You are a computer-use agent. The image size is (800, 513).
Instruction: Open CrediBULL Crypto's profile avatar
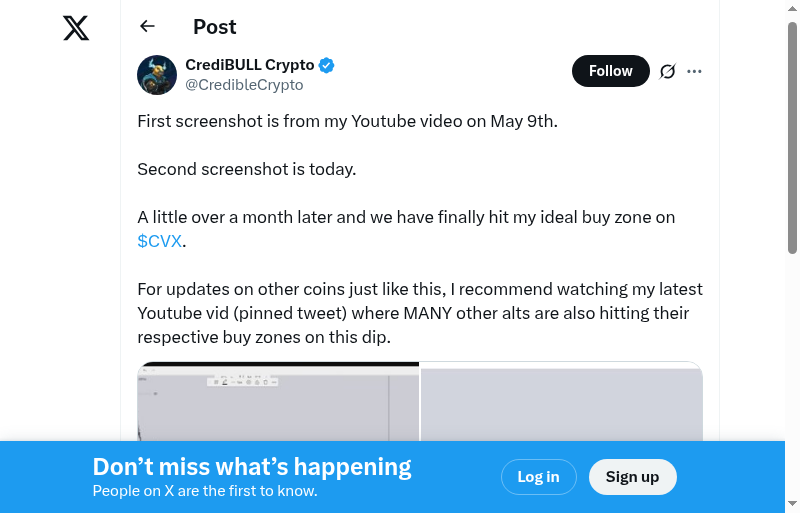[157, 75]
